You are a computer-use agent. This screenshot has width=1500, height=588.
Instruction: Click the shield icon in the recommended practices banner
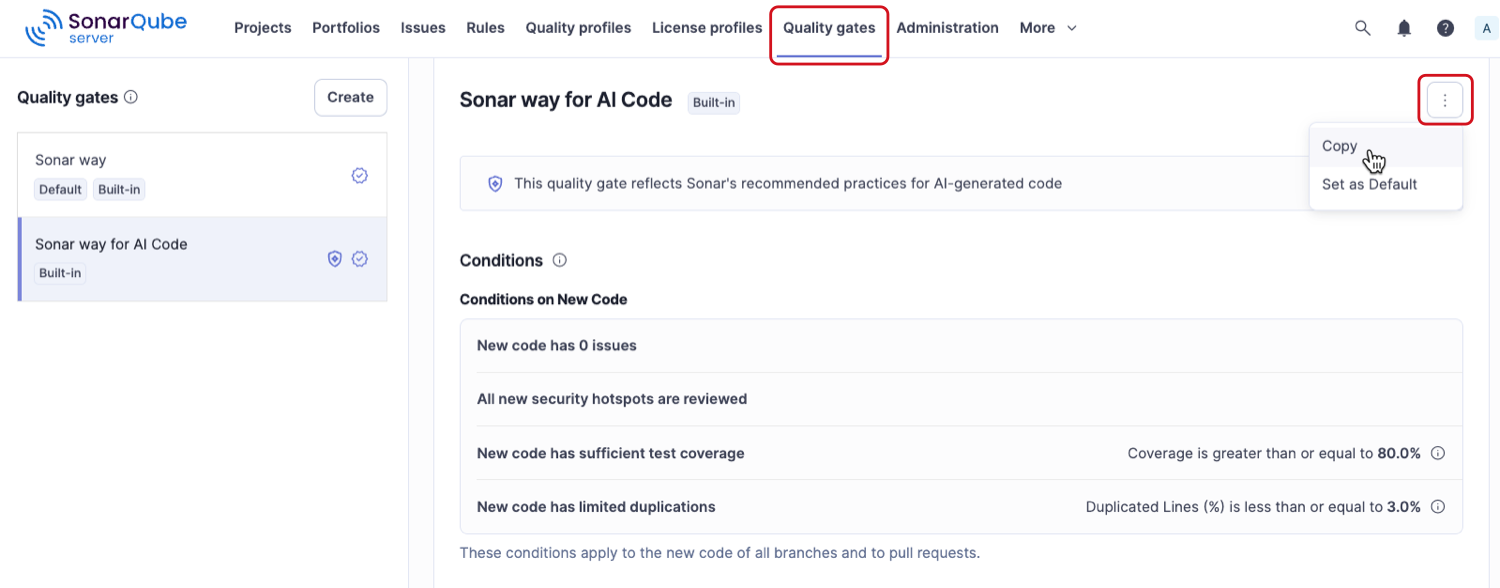[495, 183]
